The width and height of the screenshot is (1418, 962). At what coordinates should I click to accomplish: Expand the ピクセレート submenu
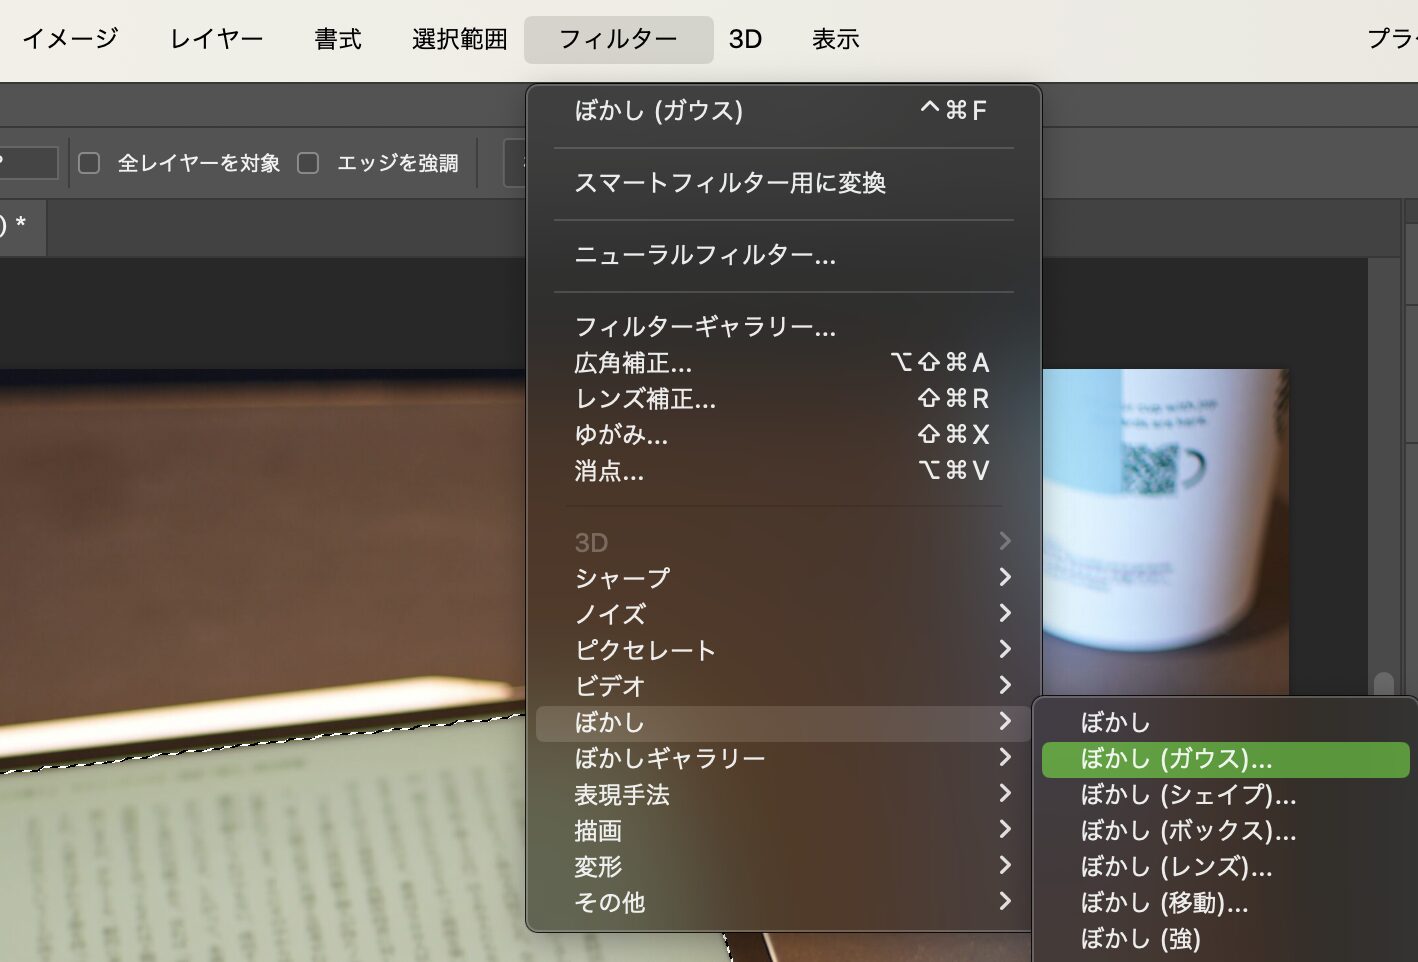click(x=783, y=650)
